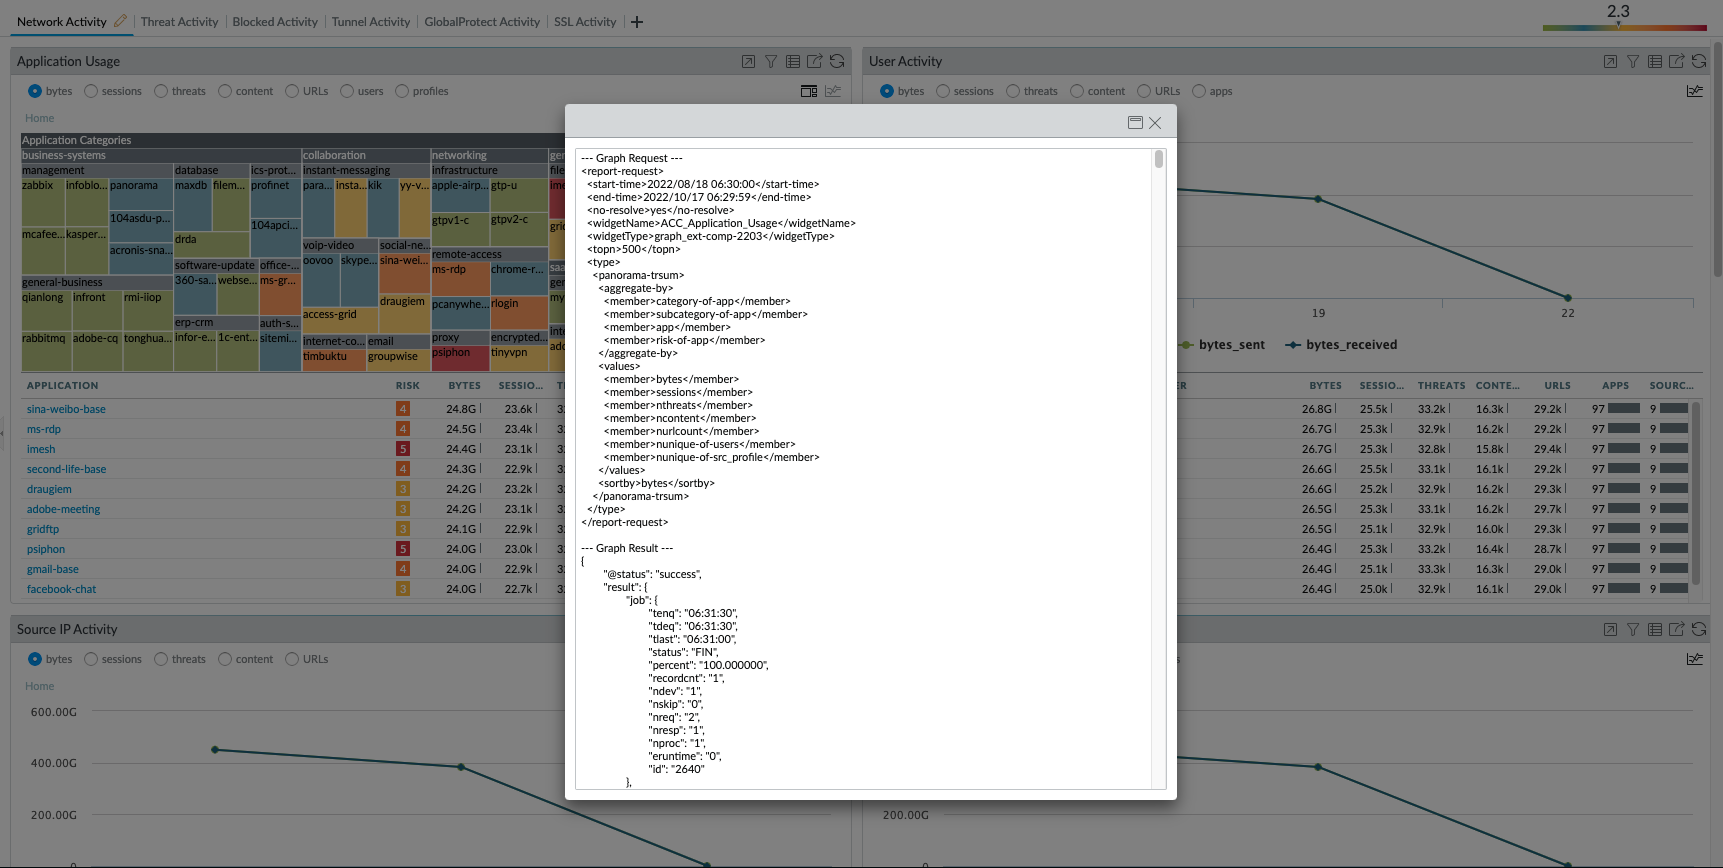The width and height of the screenshot is (1723, 868).
Task: Click the export icon in User Activity
Action: click(x=1677, y=62)
